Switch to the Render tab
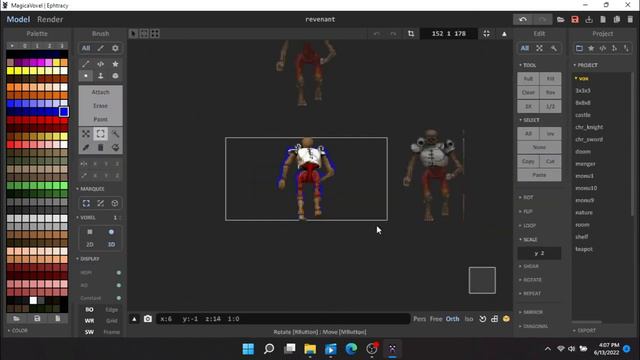This screenshot has width=640, height=360. [50, 19]
